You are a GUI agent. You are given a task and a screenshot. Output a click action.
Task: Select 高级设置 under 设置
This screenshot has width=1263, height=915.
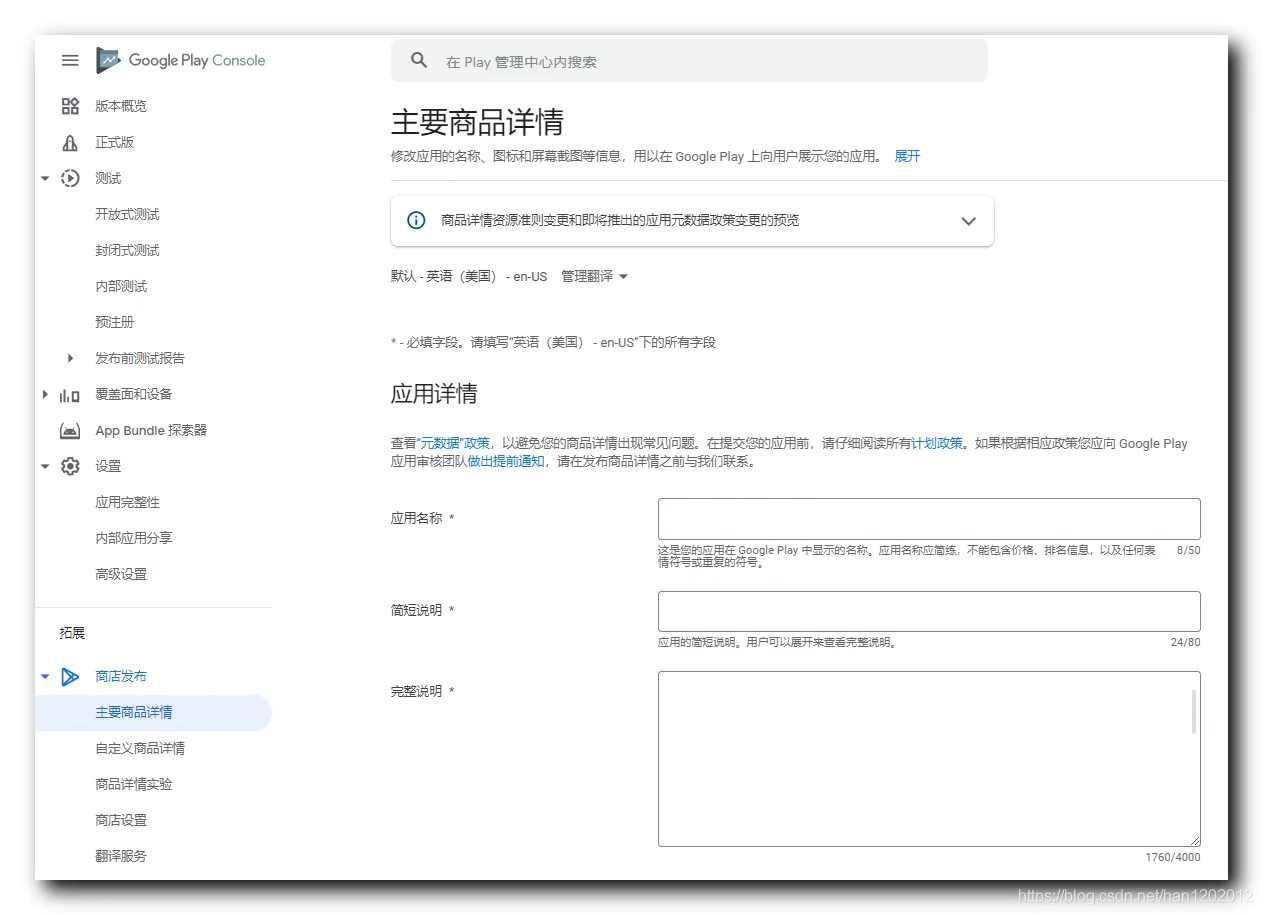[x=121, y=574]
